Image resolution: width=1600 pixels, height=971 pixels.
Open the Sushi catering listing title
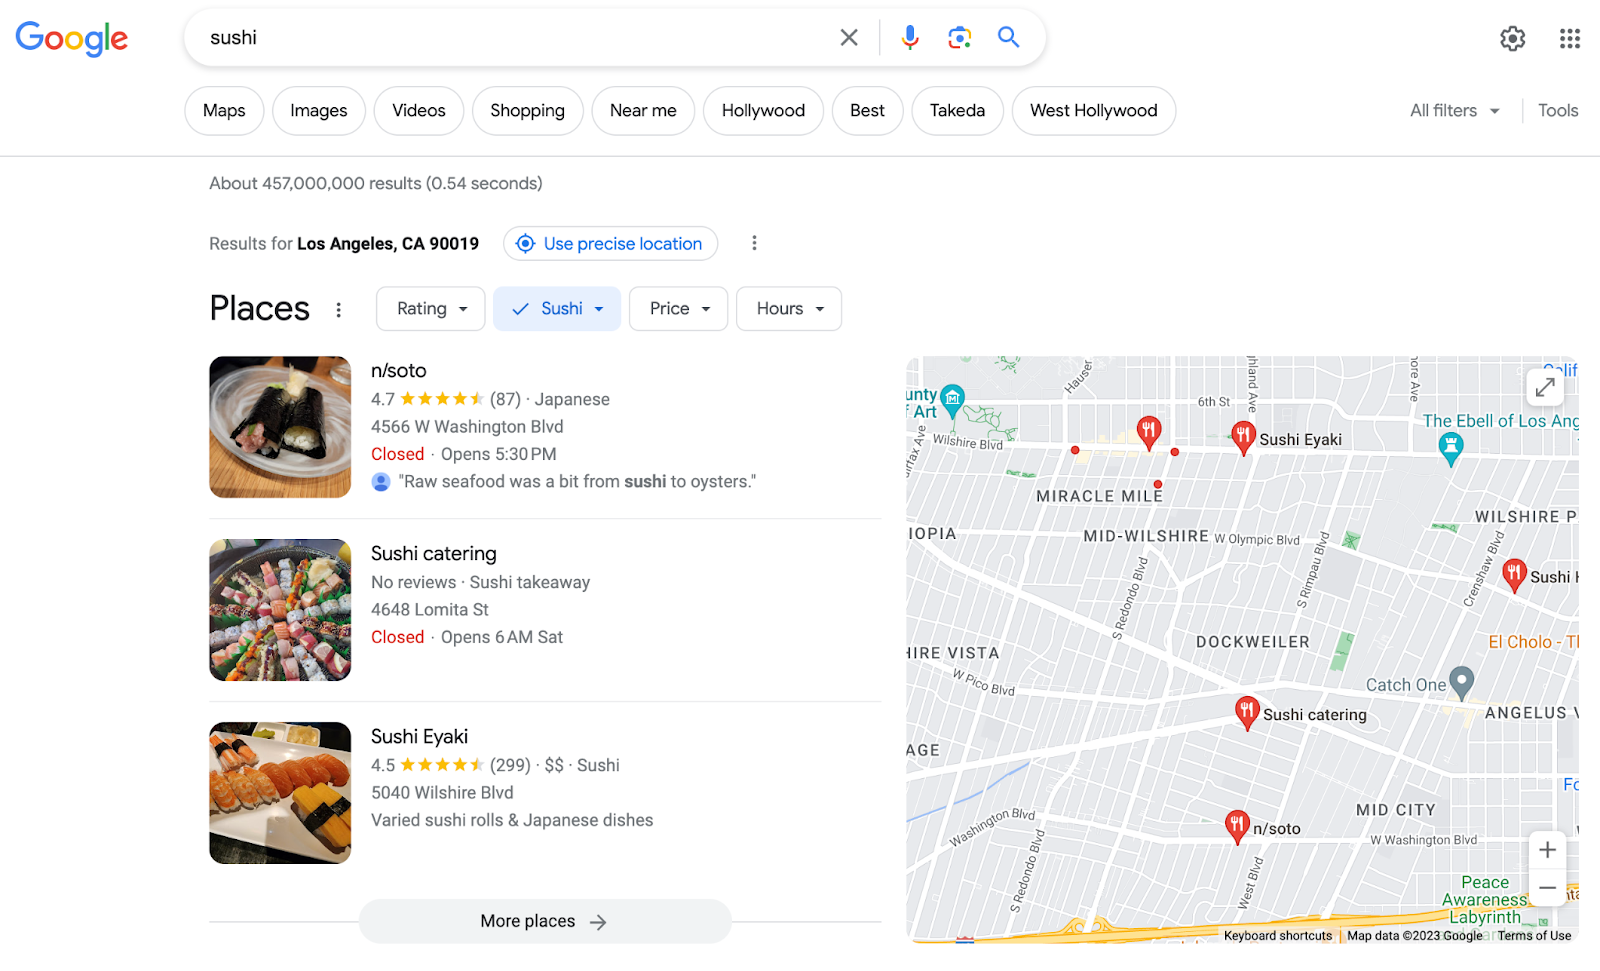pos(434,554)
